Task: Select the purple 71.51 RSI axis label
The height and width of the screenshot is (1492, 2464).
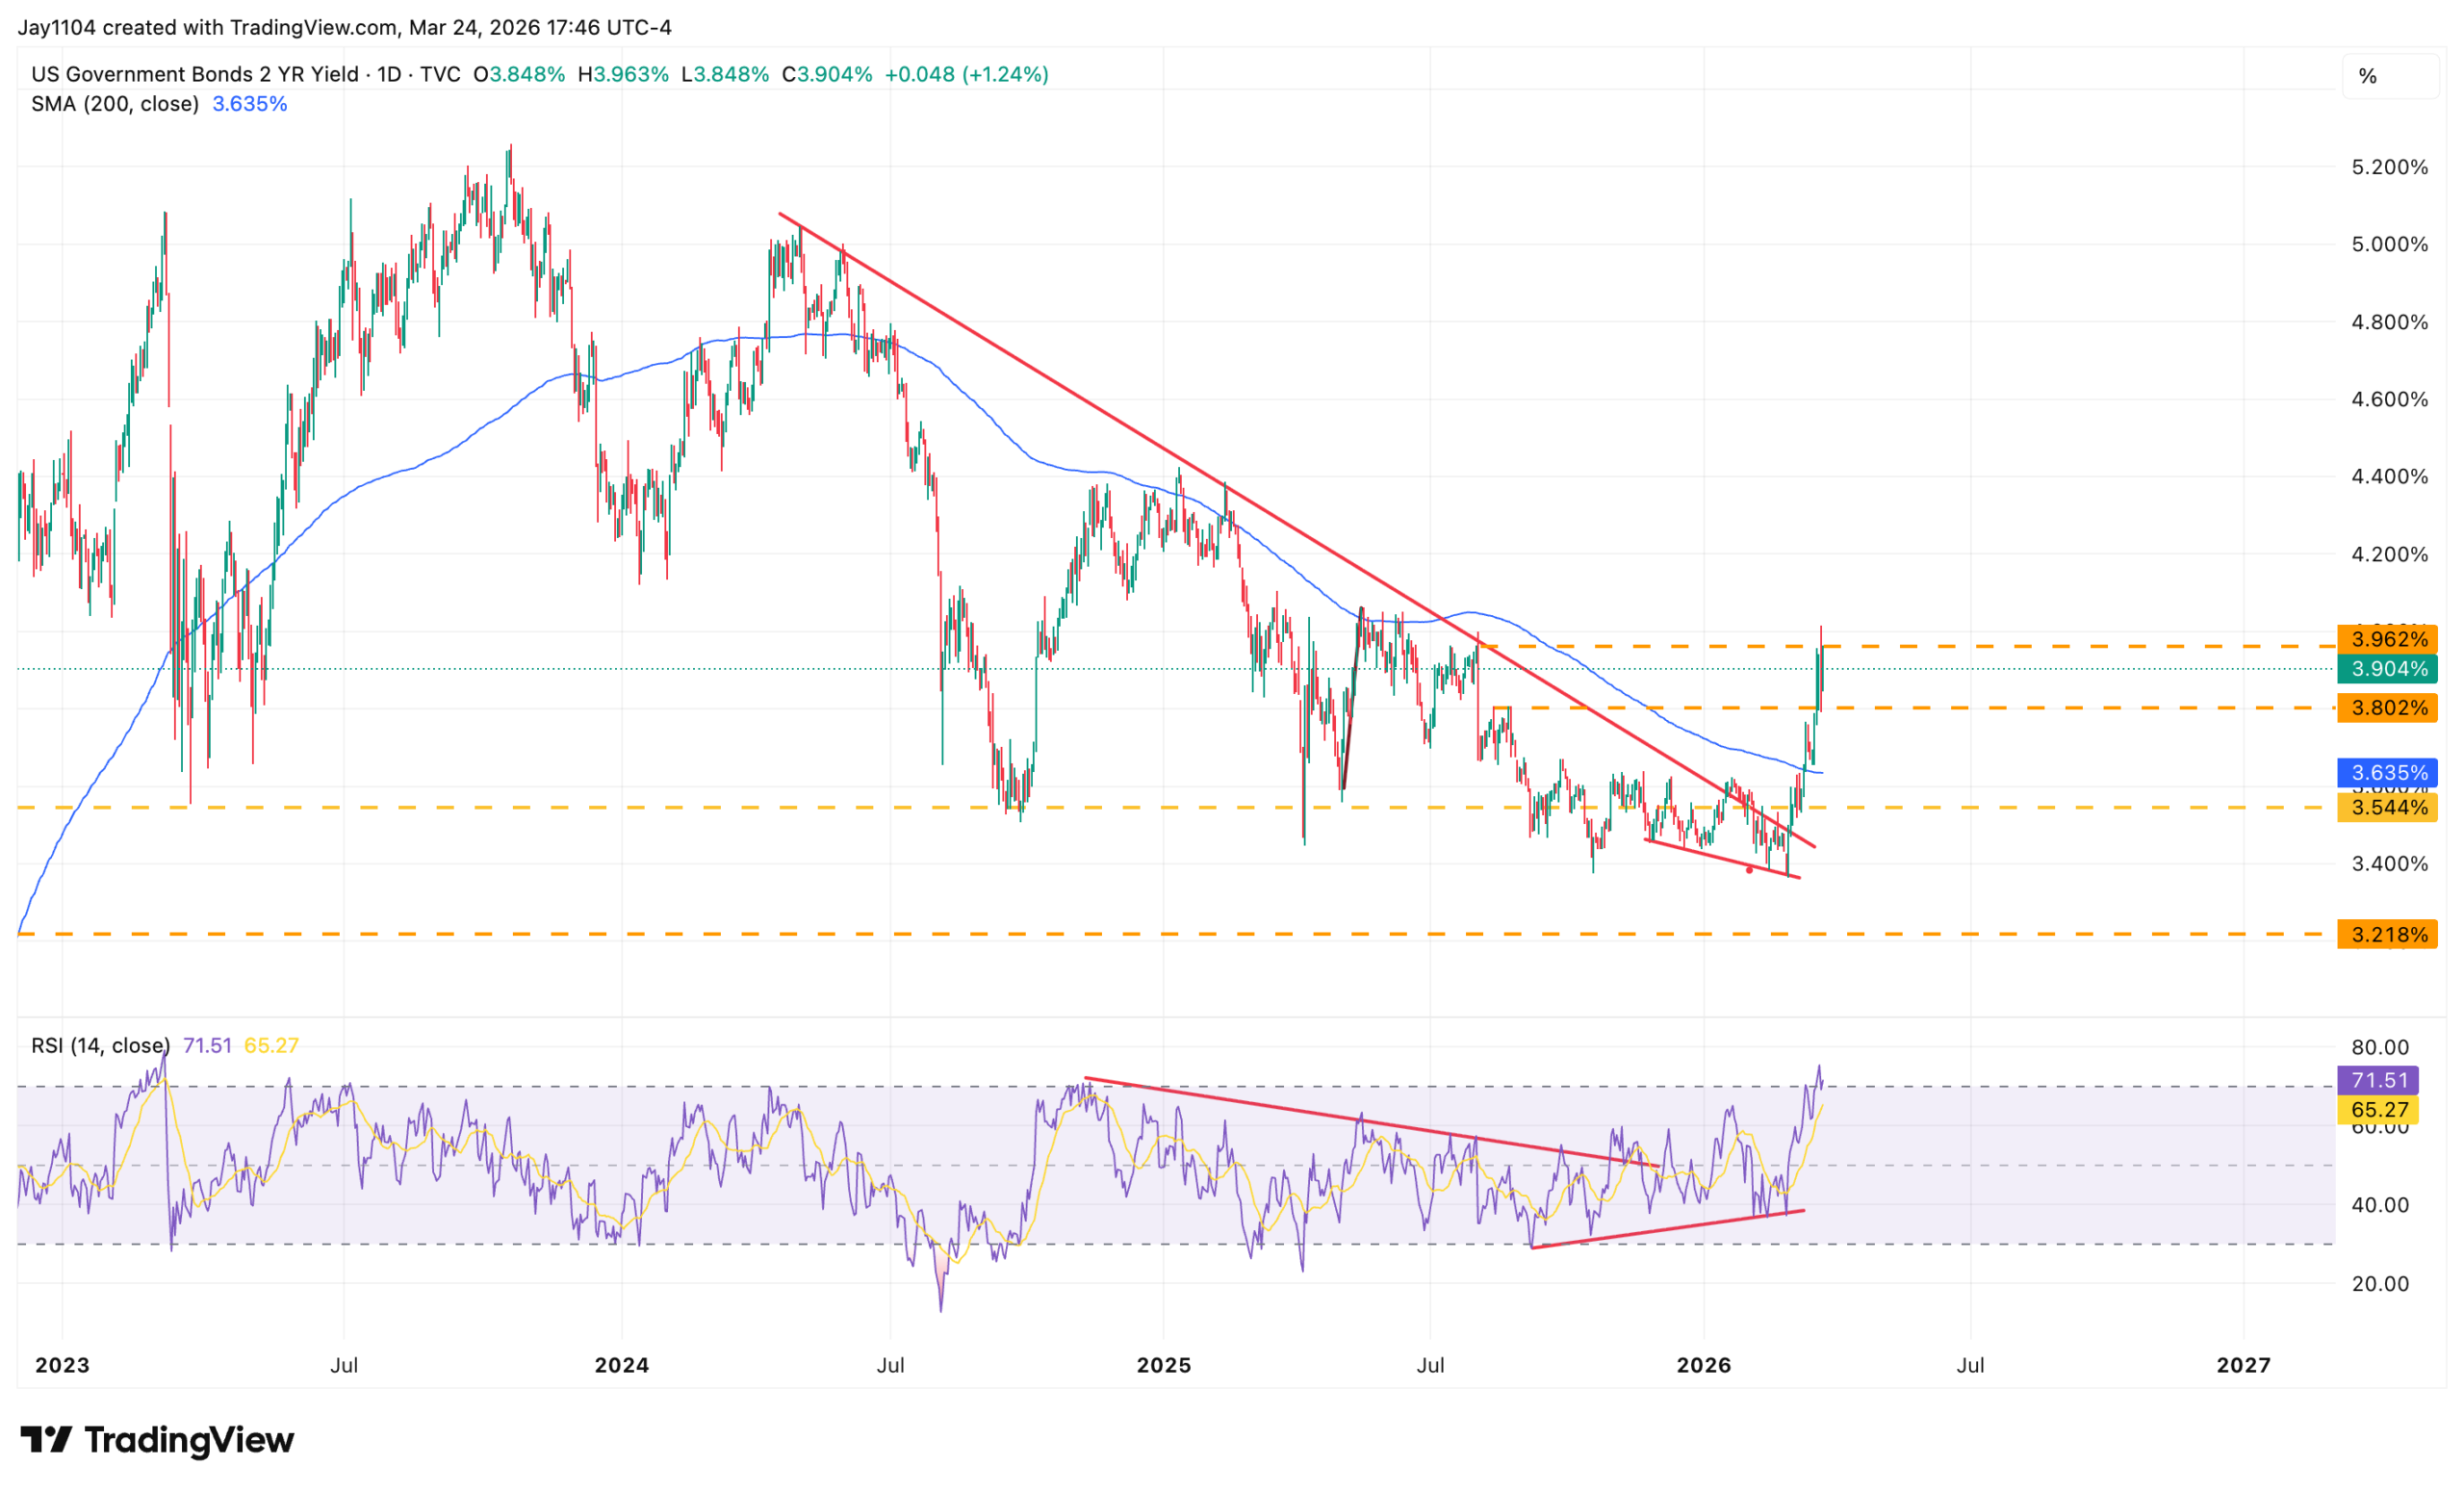Action: [x=2378, y=1080]
